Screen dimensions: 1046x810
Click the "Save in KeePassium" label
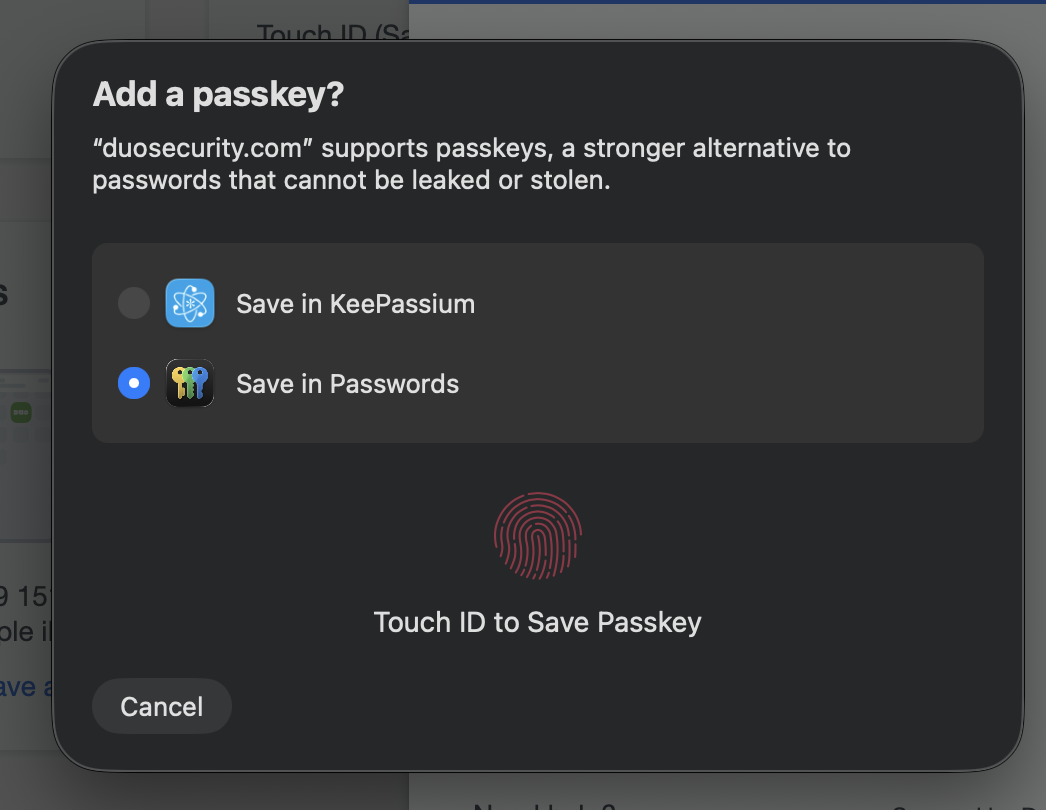pyautogui.click(x=355, y=304)
